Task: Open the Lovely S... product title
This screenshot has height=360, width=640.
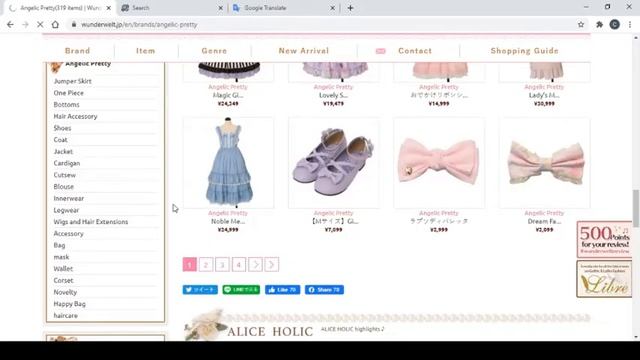Action: tap(333, 95)
